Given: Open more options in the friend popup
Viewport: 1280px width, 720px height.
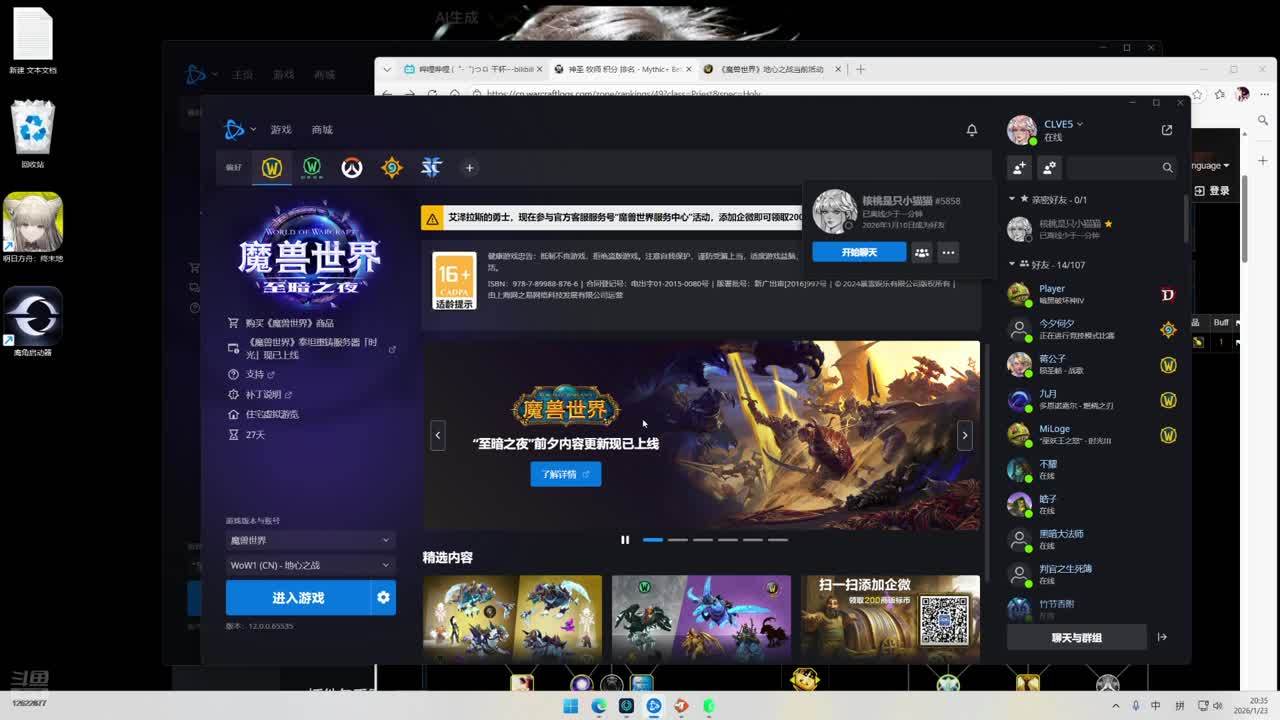Looking at the screenshot, I should pos(949,253).
